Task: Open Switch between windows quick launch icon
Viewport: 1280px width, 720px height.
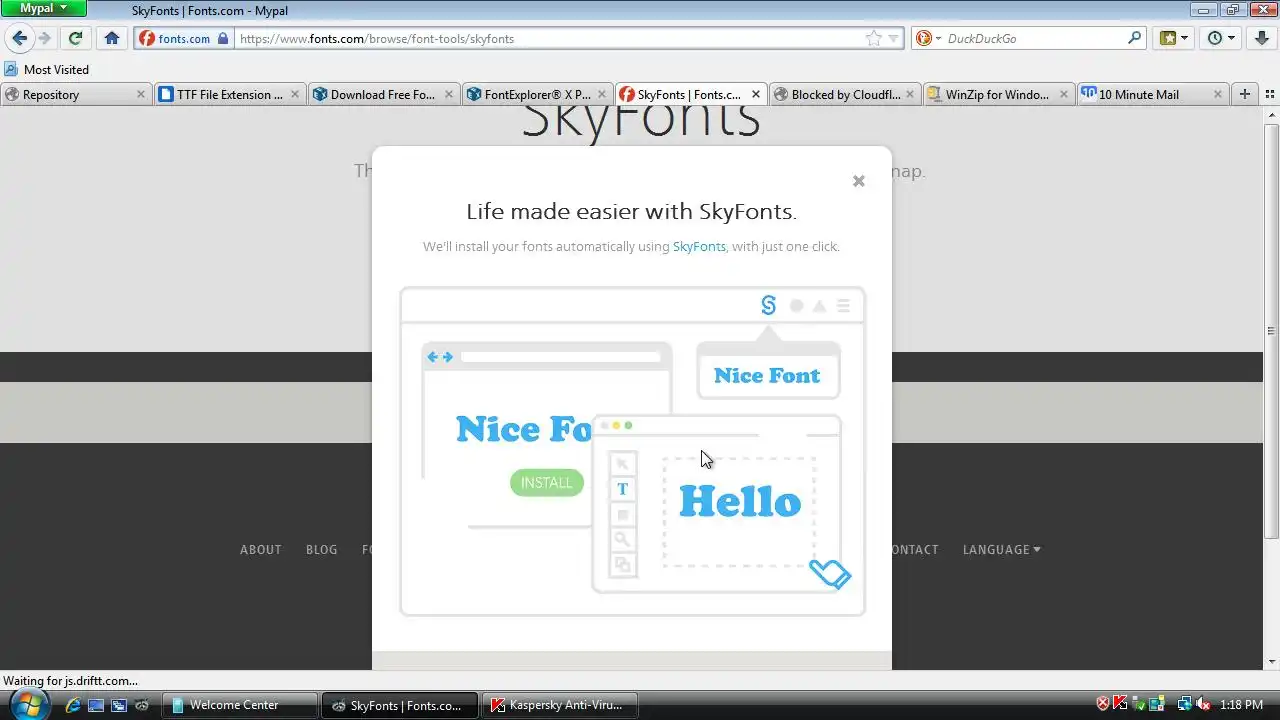Action: [118, 705]
